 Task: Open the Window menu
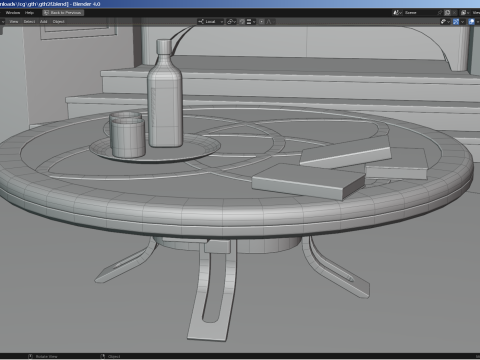(x=13, y=13)
